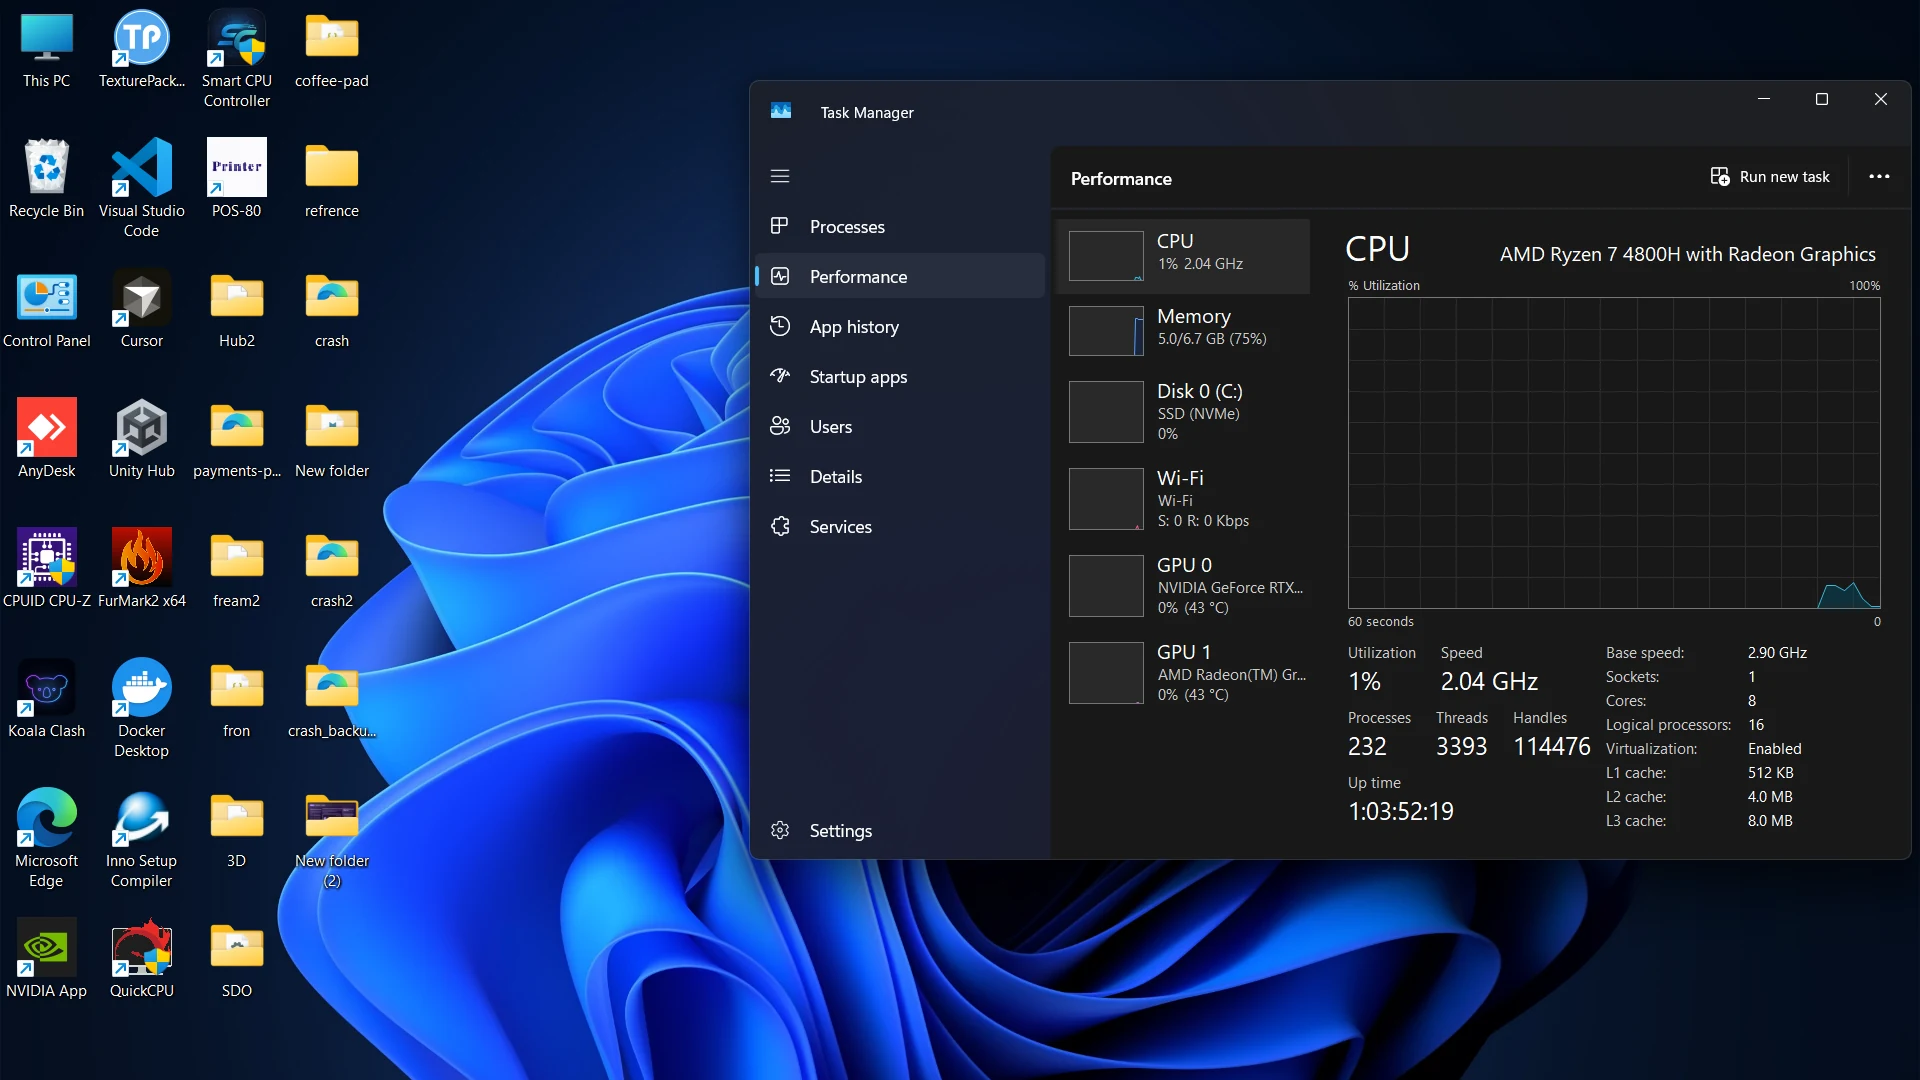Click the CPU utilization graph area

pos(1614,453)
